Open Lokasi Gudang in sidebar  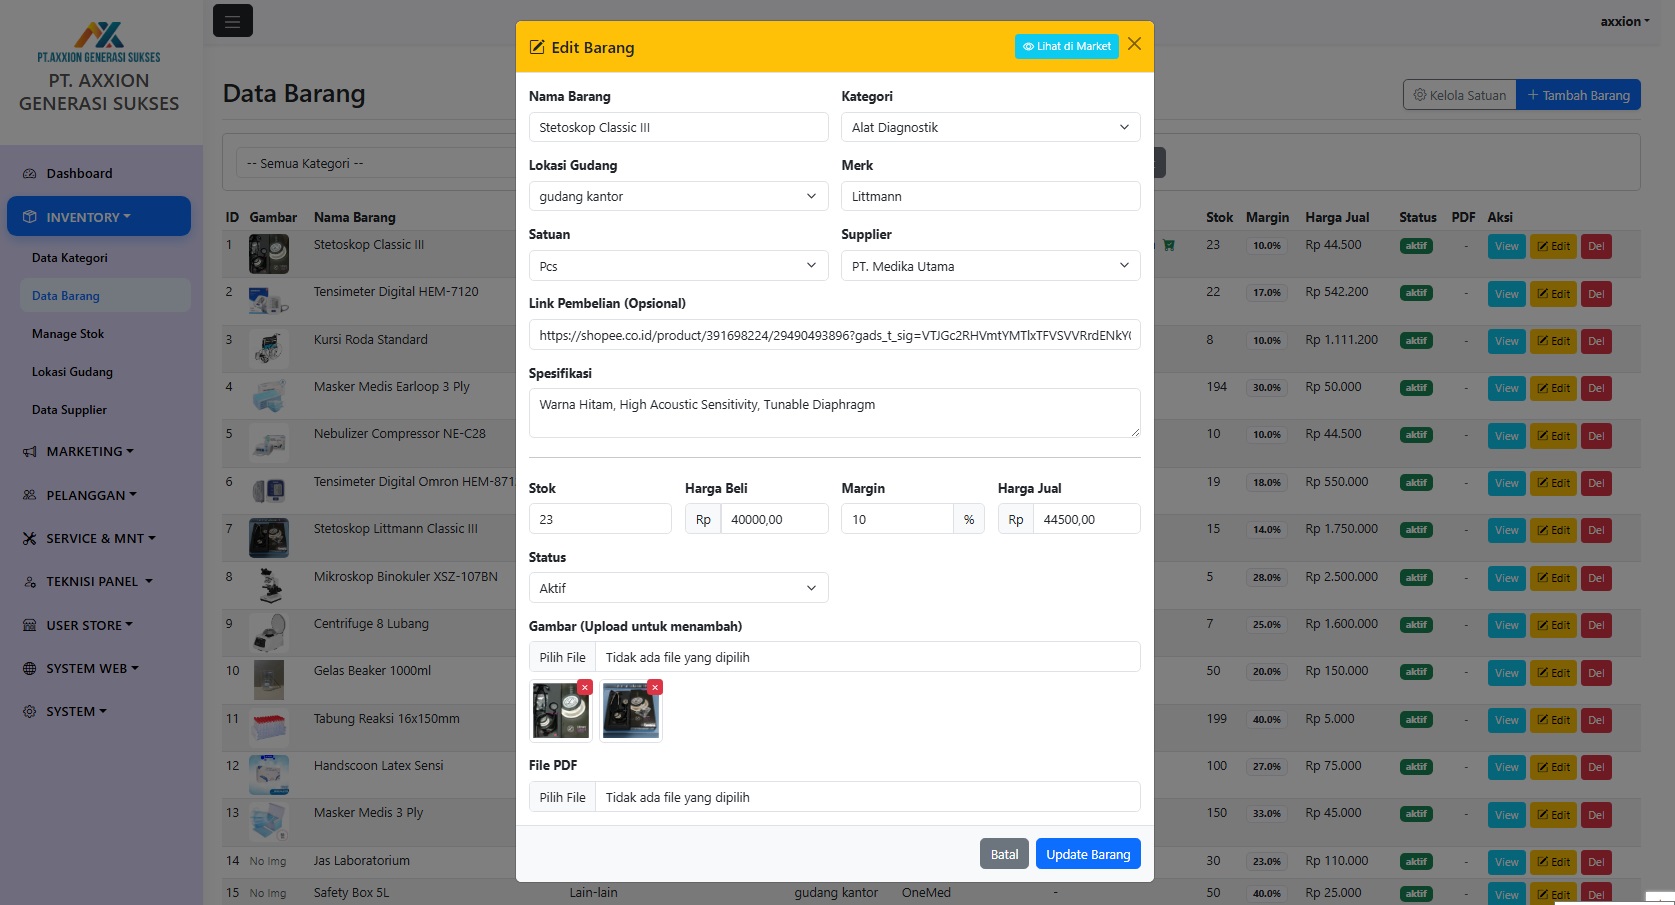pyautogui.click(x=104, y=371)
